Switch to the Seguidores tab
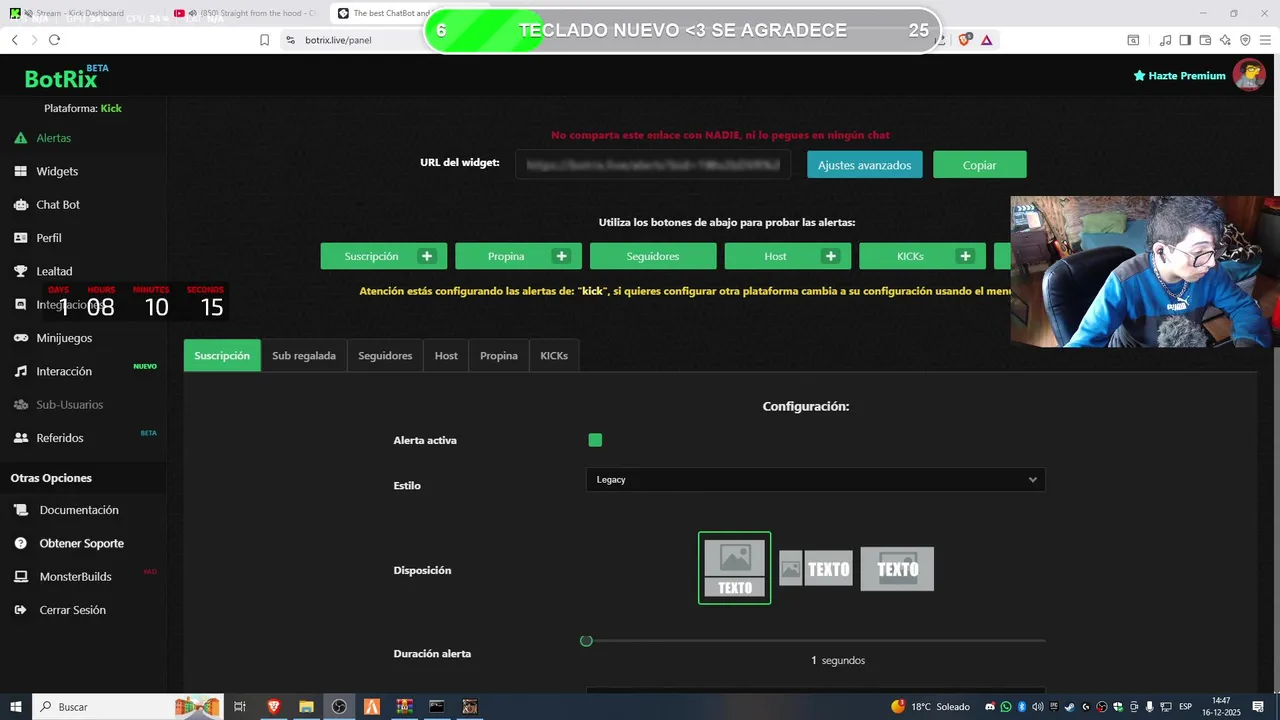 coord(385,355)
